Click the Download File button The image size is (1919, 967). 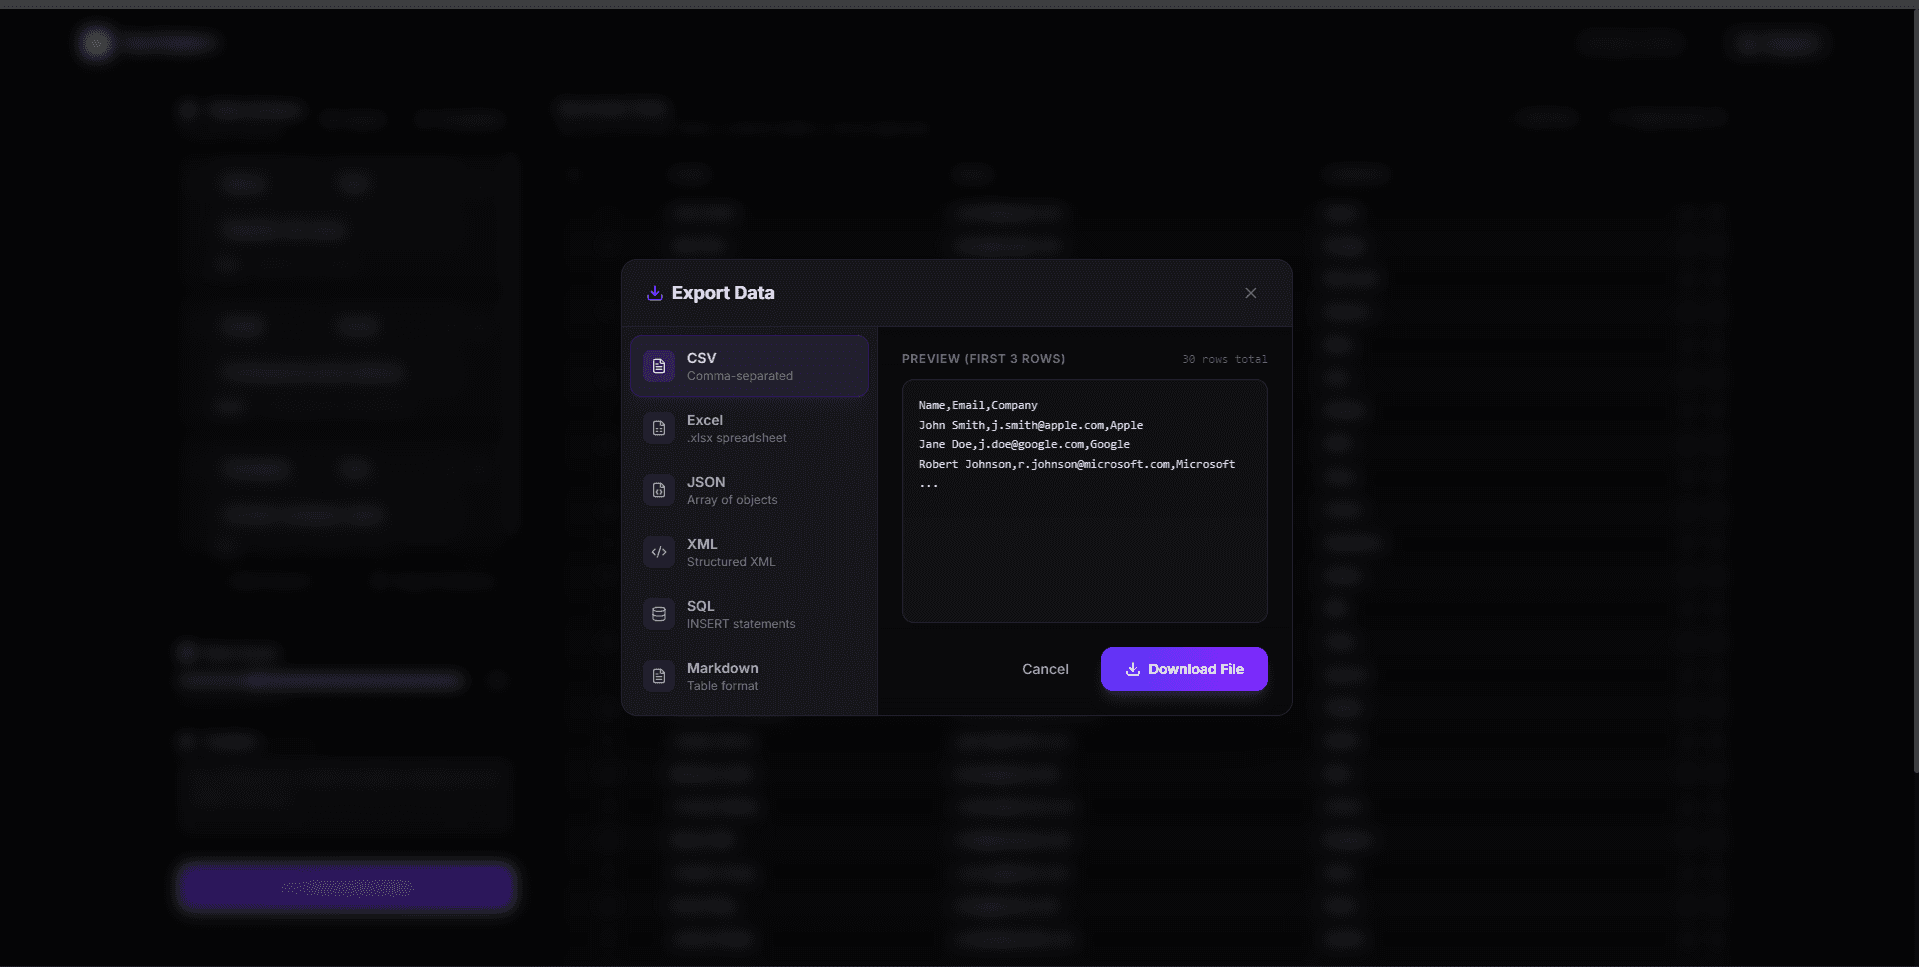click(1183, 669)
